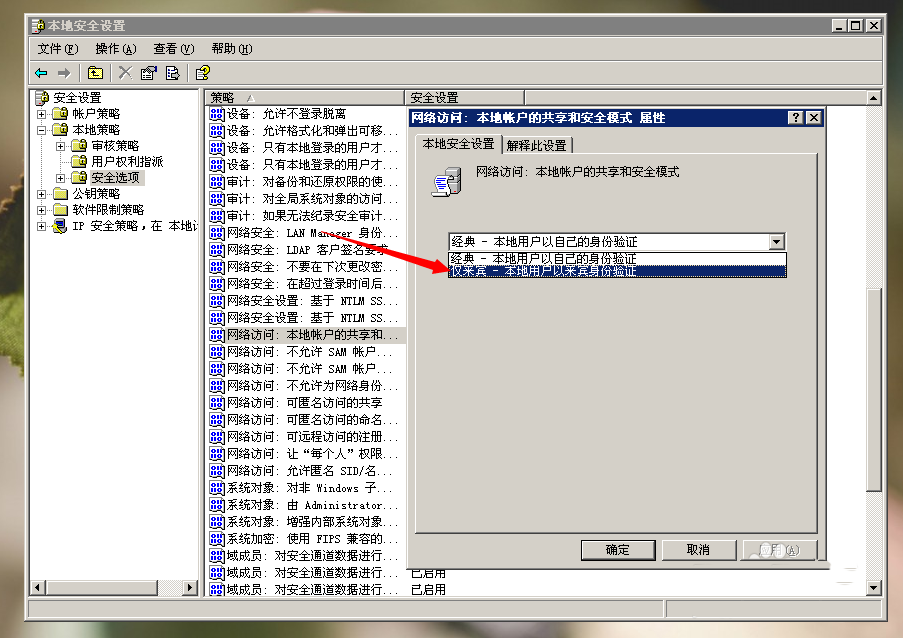Click the 安全设置 column header
903x638 pixels.
tap(464, 98)
